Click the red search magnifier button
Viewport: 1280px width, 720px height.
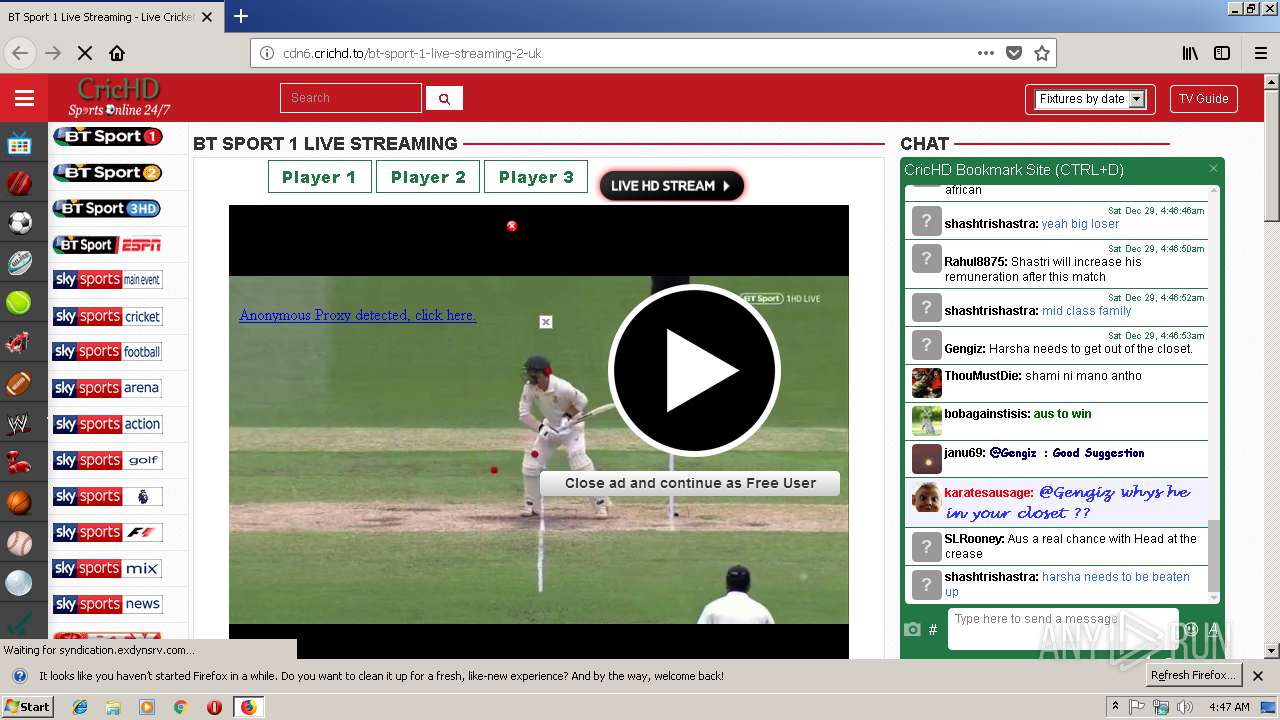point(444,98)
